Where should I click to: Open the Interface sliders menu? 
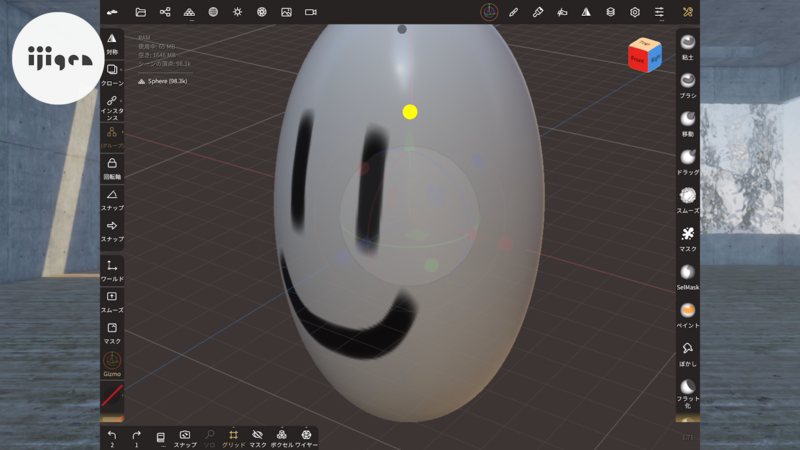coord(659,12)
